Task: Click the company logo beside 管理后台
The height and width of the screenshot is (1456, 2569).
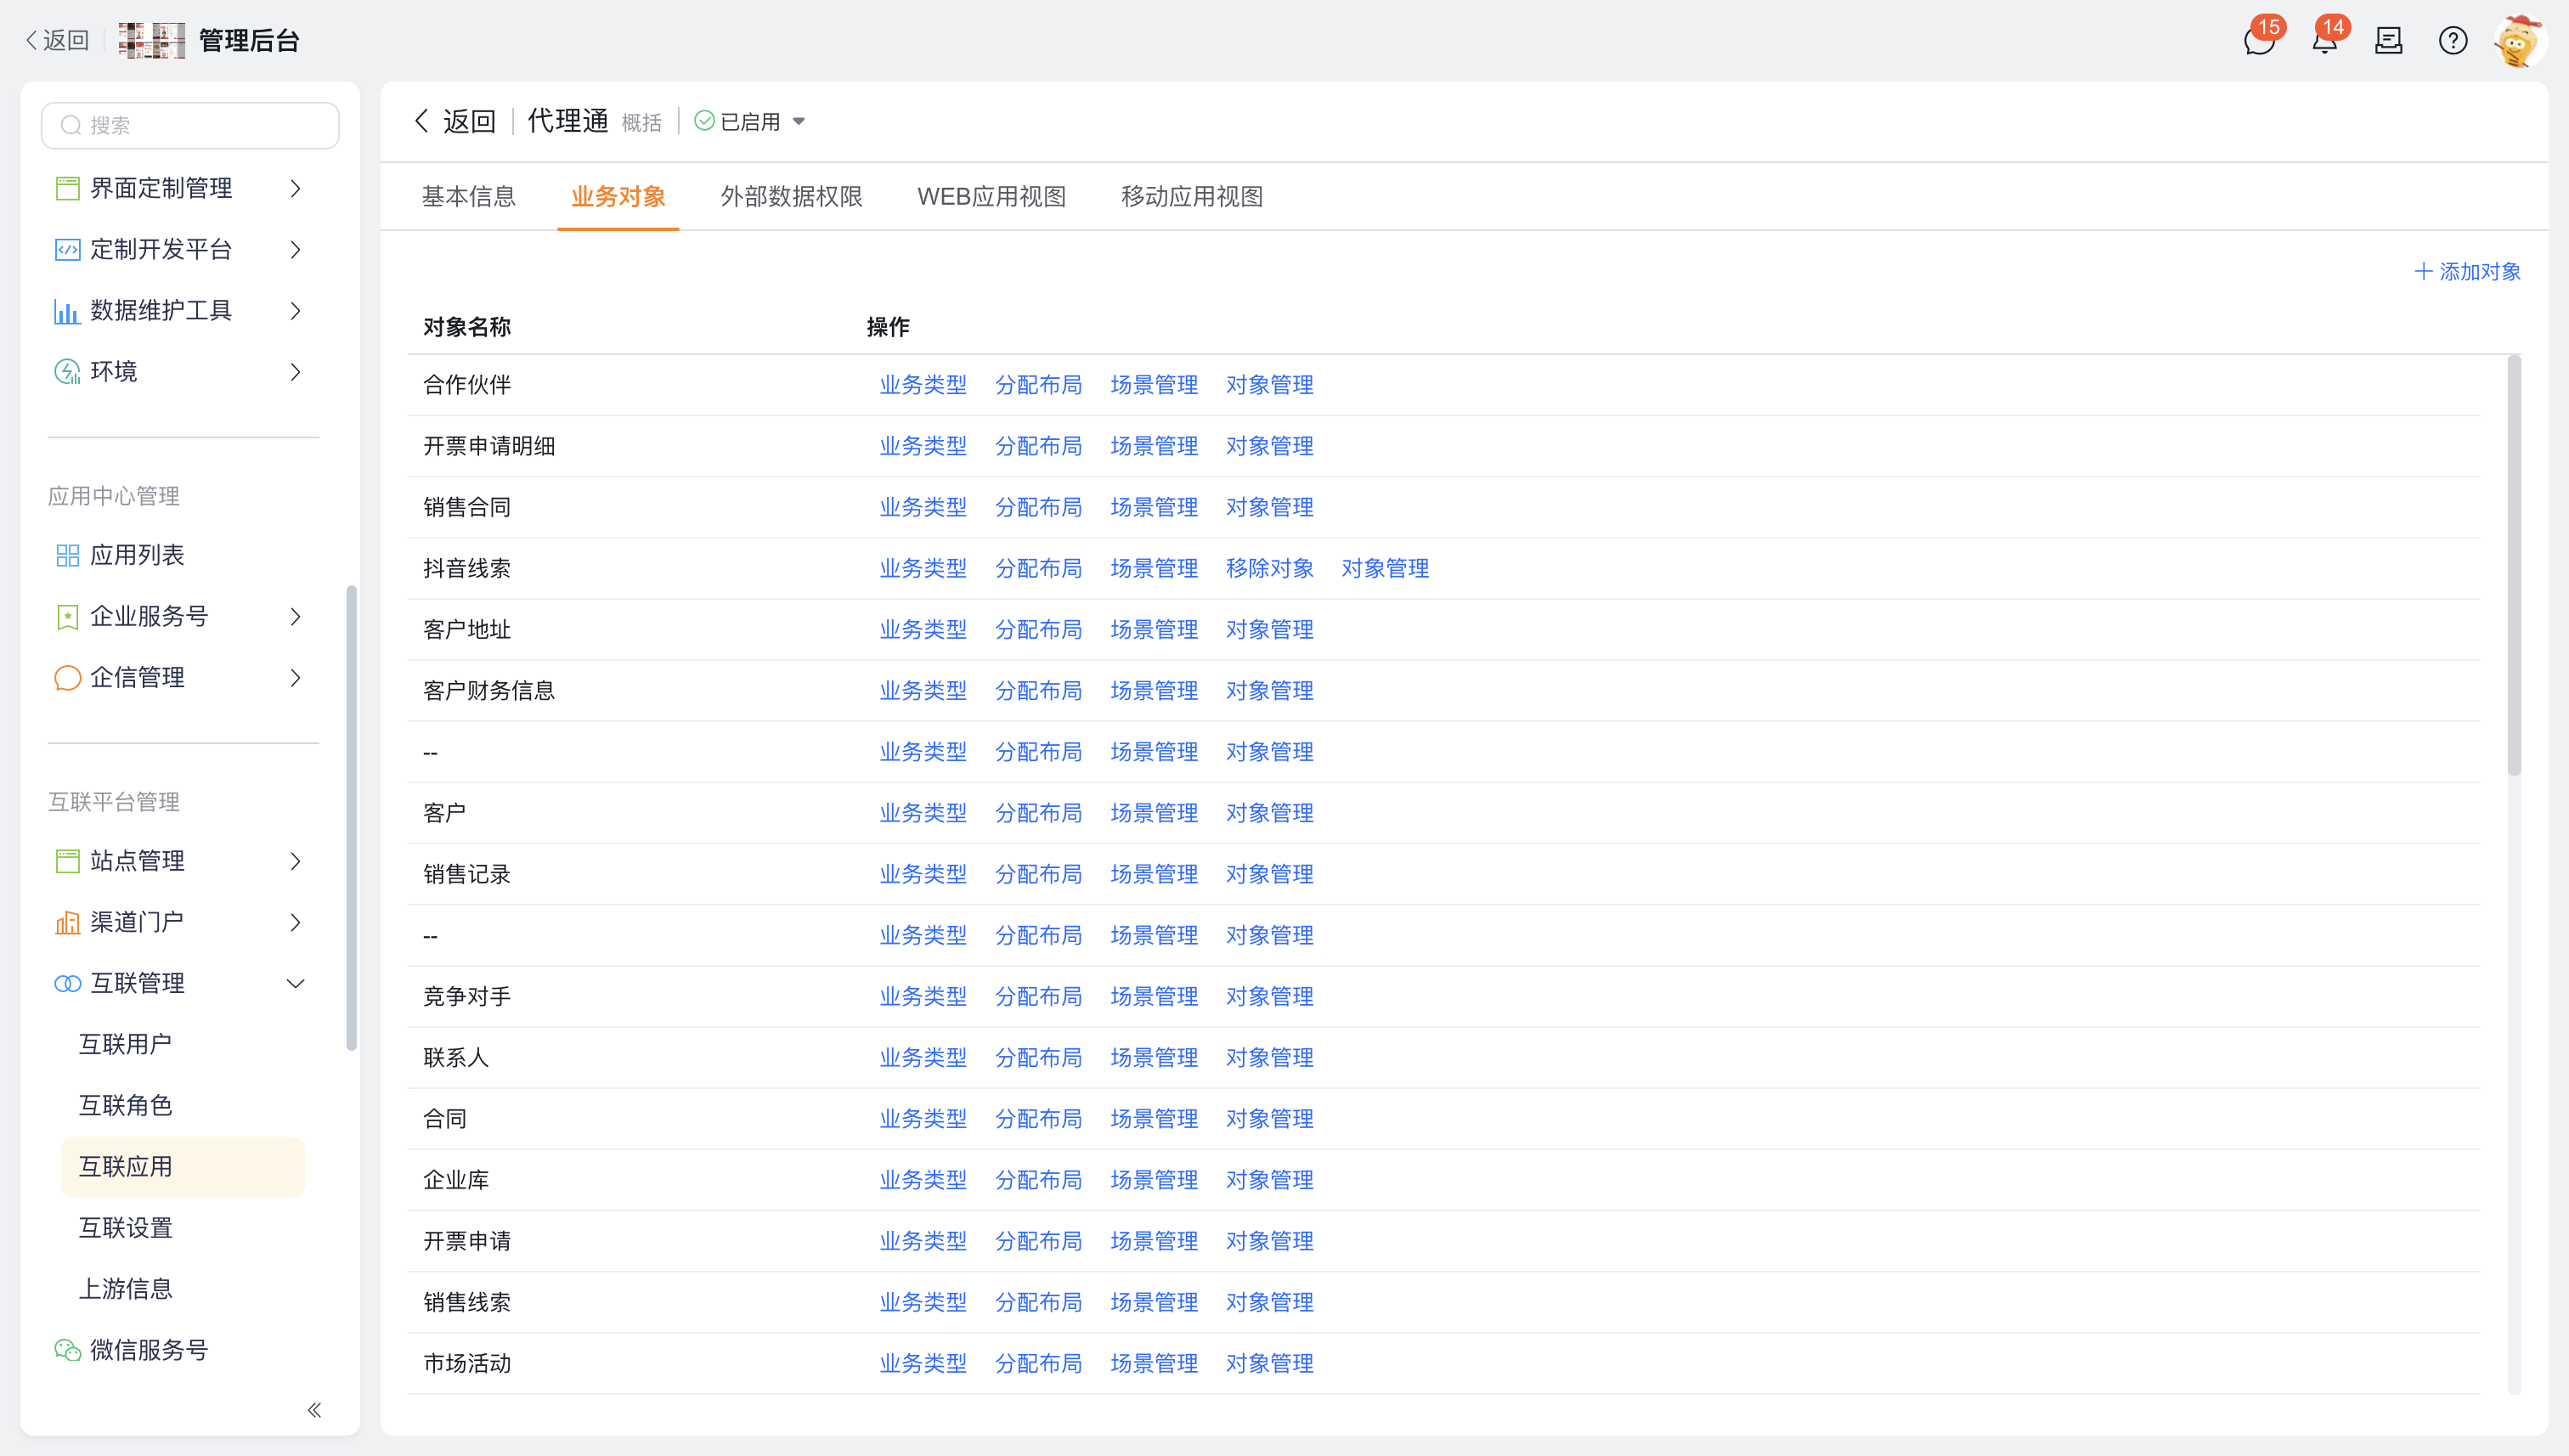Action: tap(152, 41)
